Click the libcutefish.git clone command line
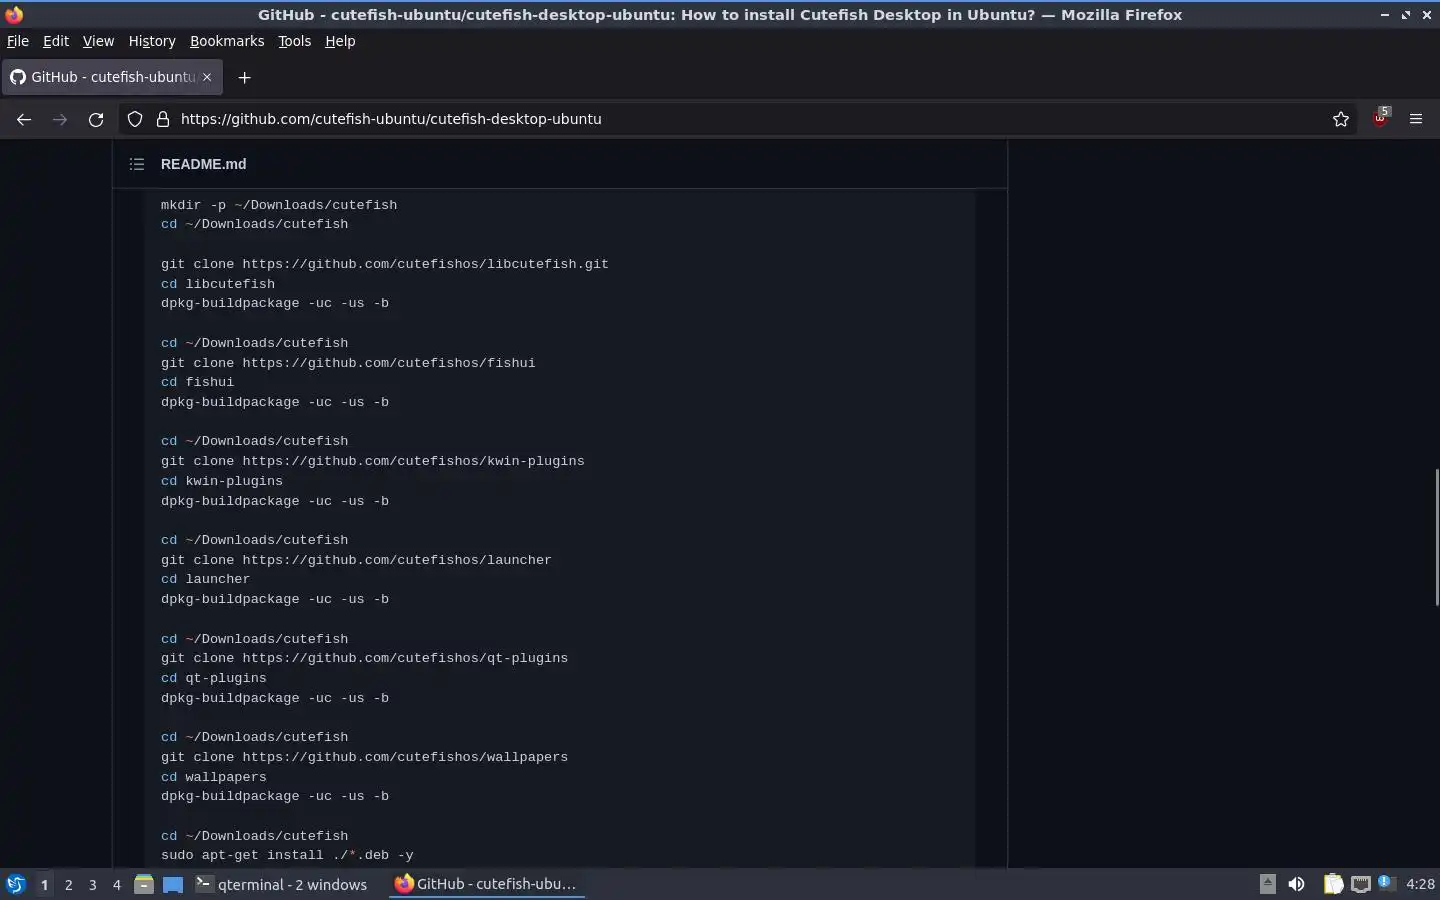The height and width of the screenshot is (900, 1440). pos(385,264)
